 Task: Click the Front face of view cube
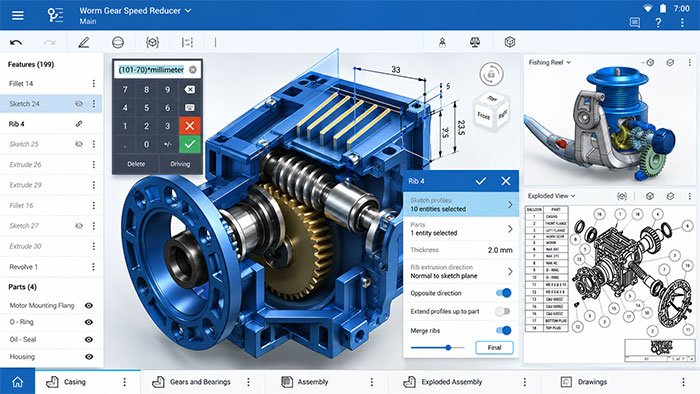pos(483,116)
